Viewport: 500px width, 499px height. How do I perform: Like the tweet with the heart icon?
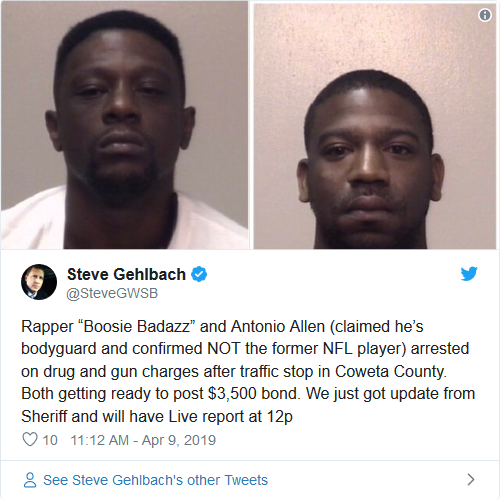point(30,439)
